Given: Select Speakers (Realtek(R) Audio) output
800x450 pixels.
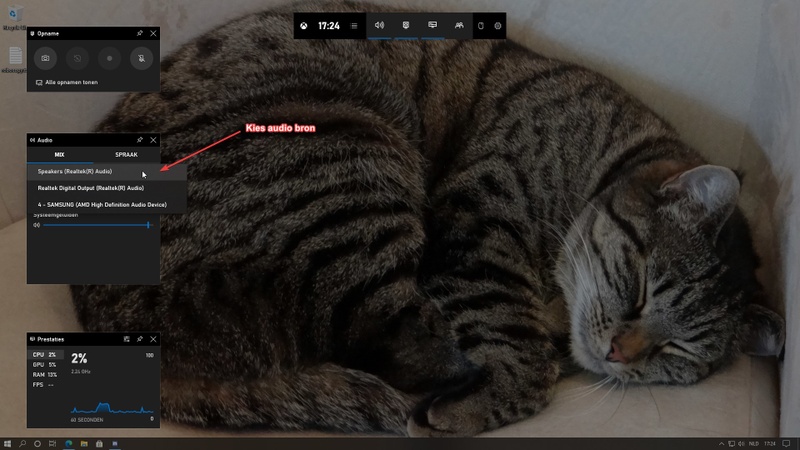Looking at the screenshot, I should pos(107,171).
